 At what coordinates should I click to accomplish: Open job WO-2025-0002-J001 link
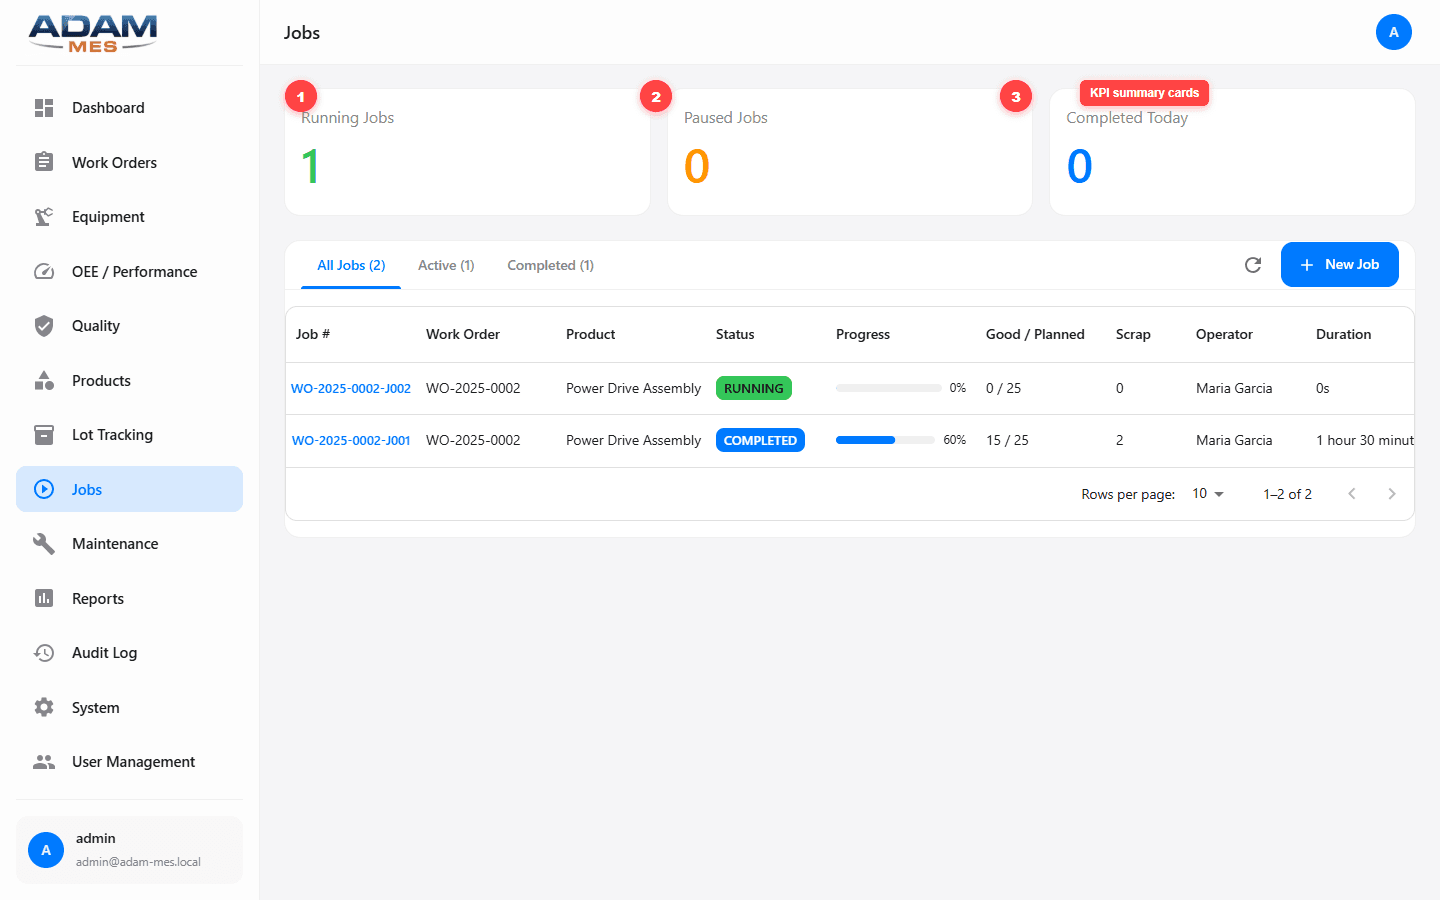(x=351, y=440)
